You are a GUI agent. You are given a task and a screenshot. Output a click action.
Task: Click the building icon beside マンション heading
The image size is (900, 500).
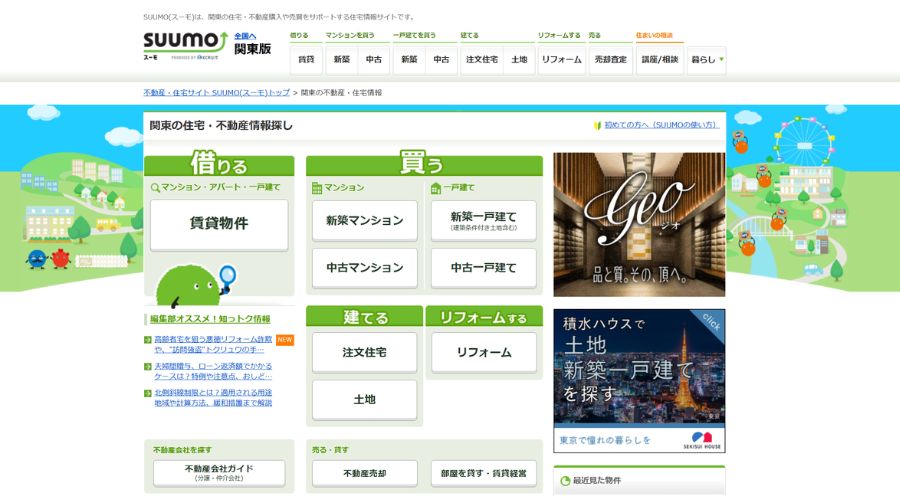[317, 188]
